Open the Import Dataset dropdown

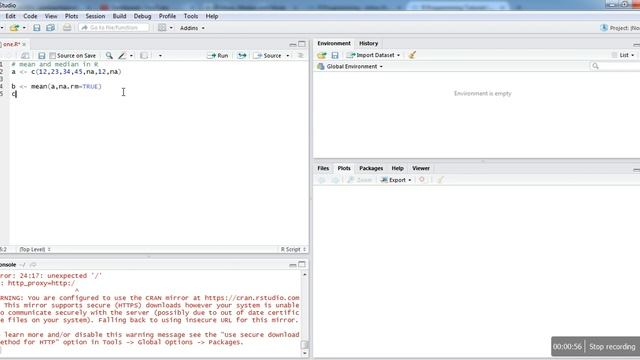[373, 55]
